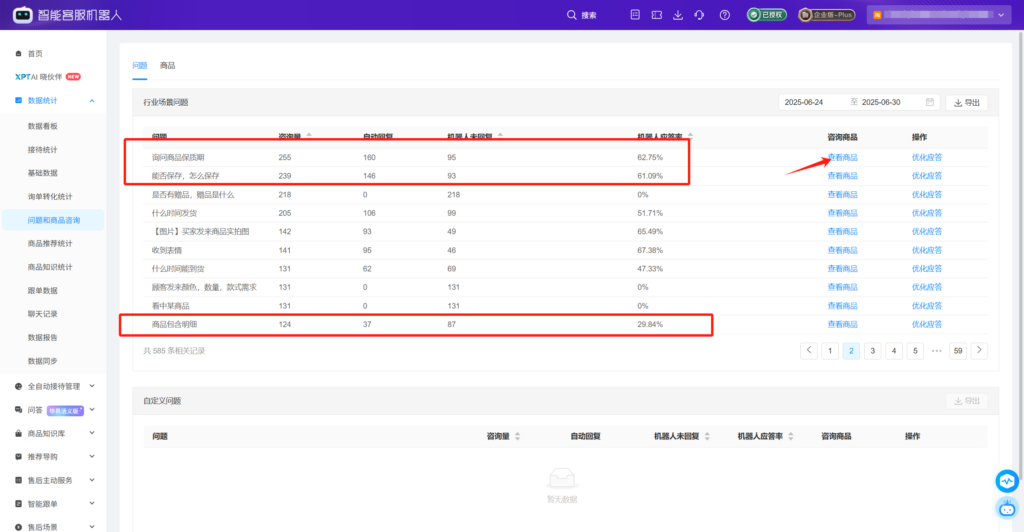
Task: Click the 已授权 authorized badge
Action: (767, 15)
